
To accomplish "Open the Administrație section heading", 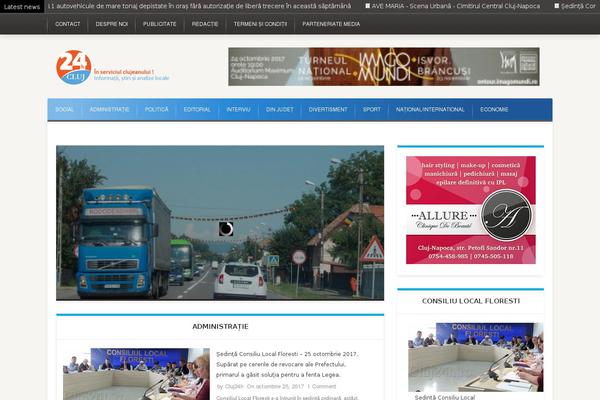I will [220, 327].
